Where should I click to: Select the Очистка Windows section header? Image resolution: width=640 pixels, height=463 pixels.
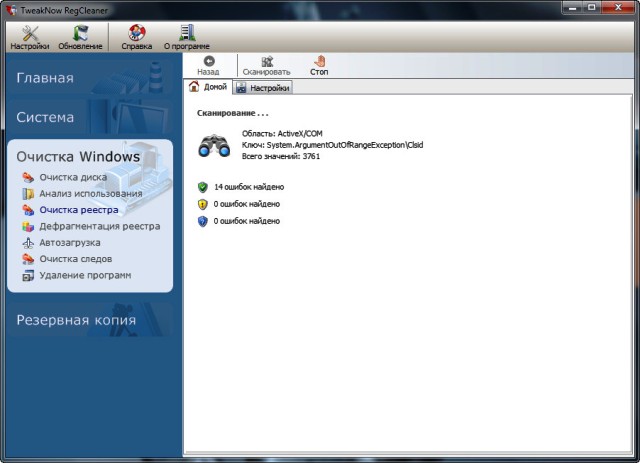(x=78, y=156)
